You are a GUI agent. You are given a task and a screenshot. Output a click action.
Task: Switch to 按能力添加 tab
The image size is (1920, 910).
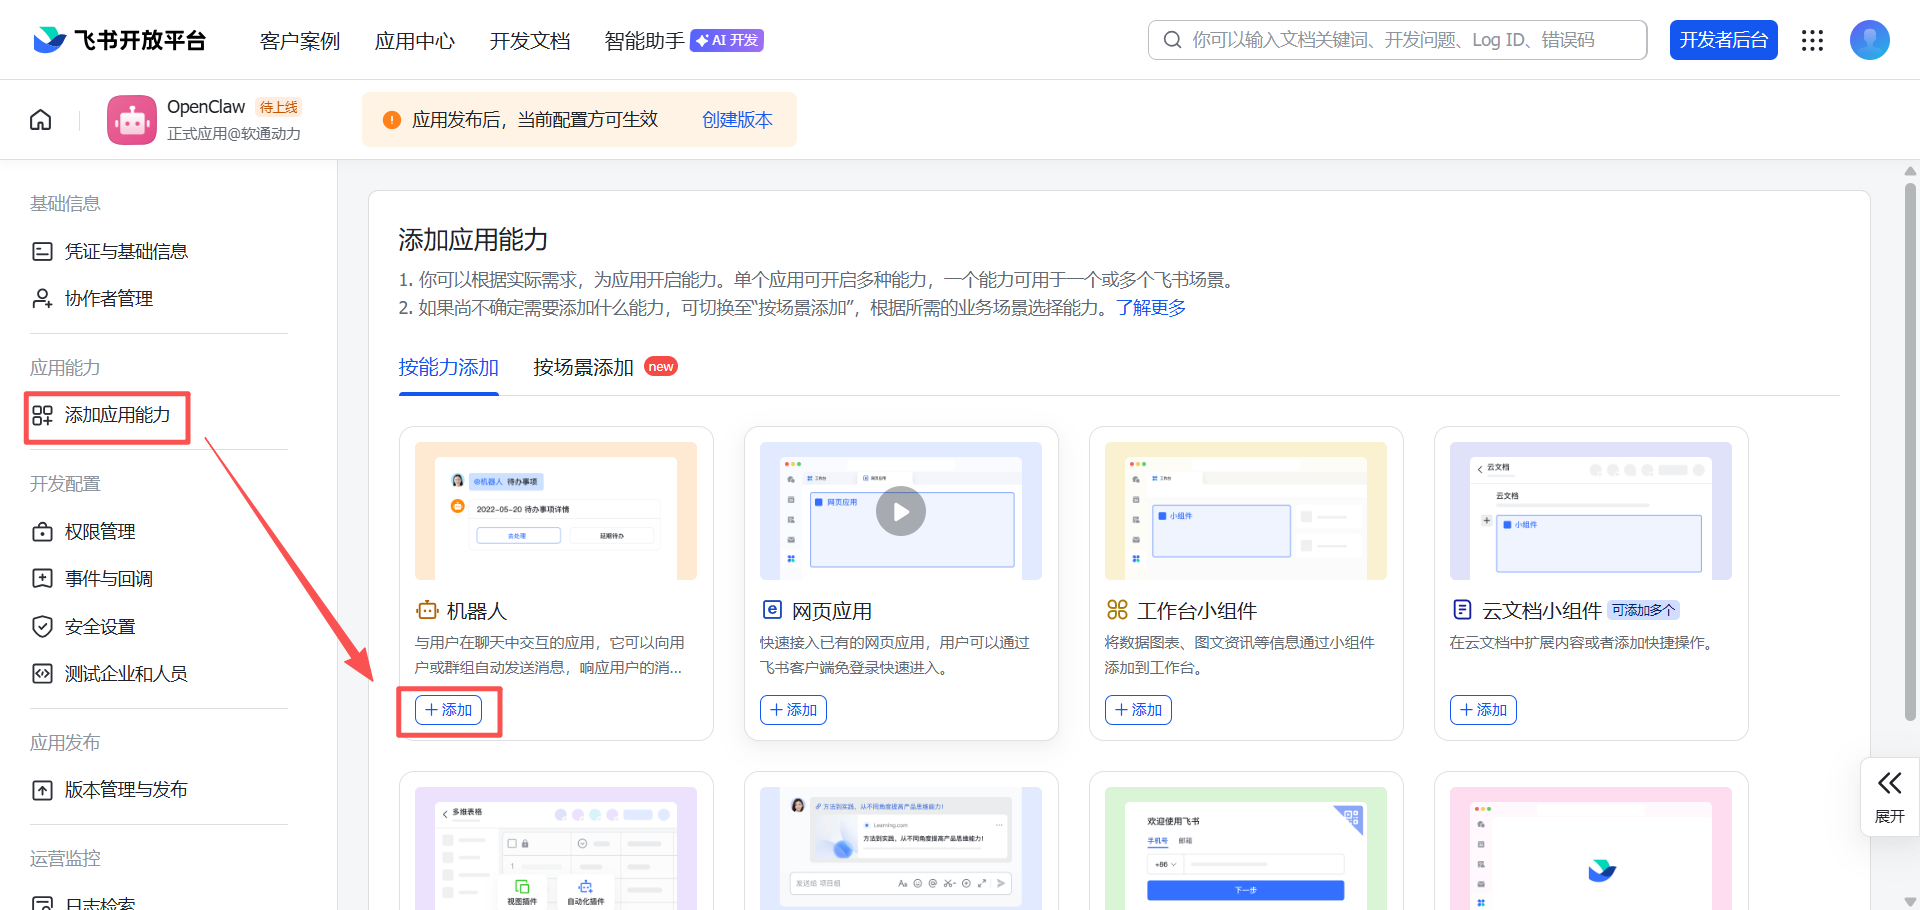pyautogui.click(x=448, y=367)
